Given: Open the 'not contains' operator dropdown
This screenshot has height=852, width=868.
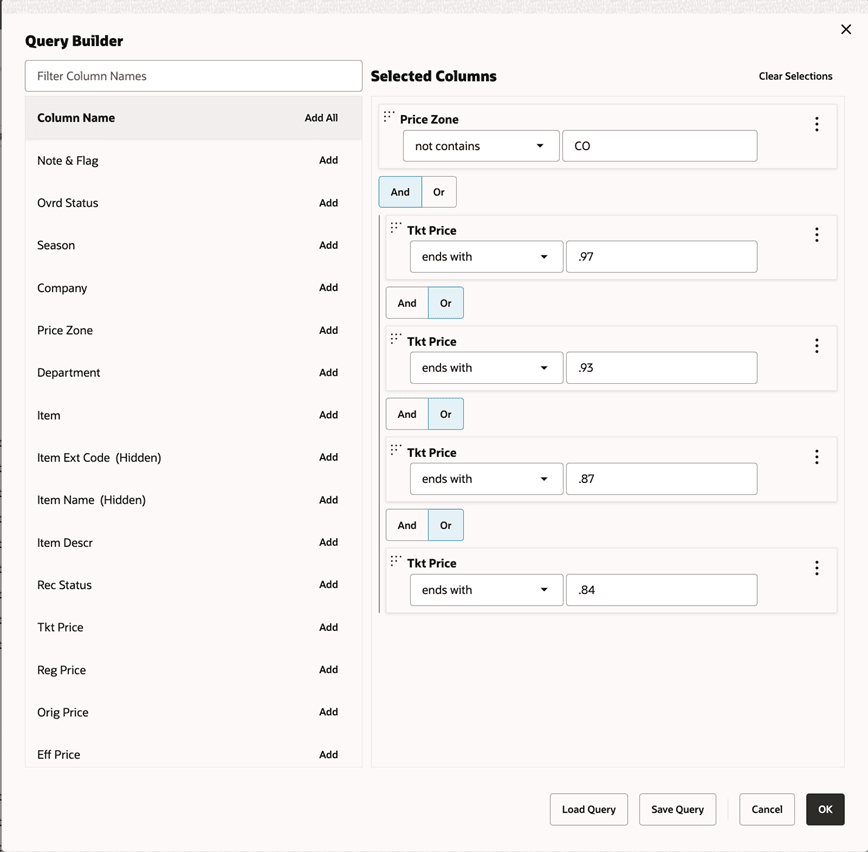Looking at the screenshot, I should 480,146.
